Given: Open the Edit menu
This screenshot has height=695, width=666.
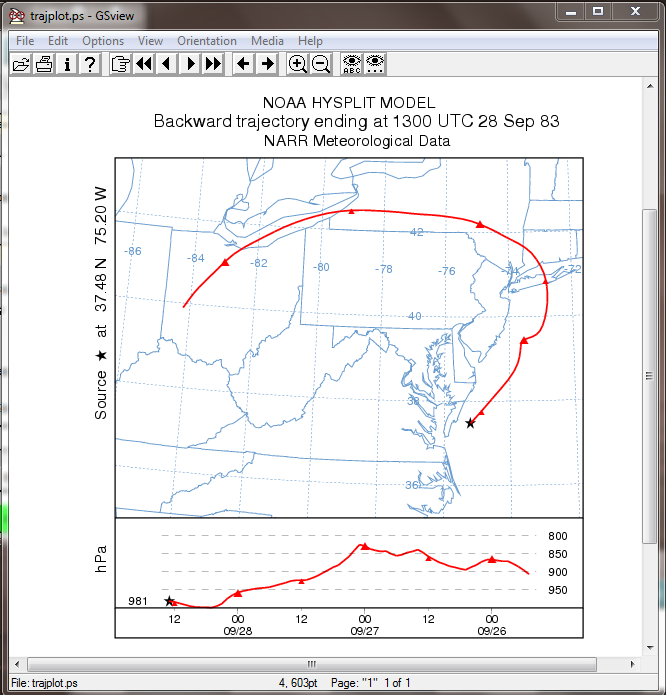Looking at the screenshot, I should (x=58, y=41).
